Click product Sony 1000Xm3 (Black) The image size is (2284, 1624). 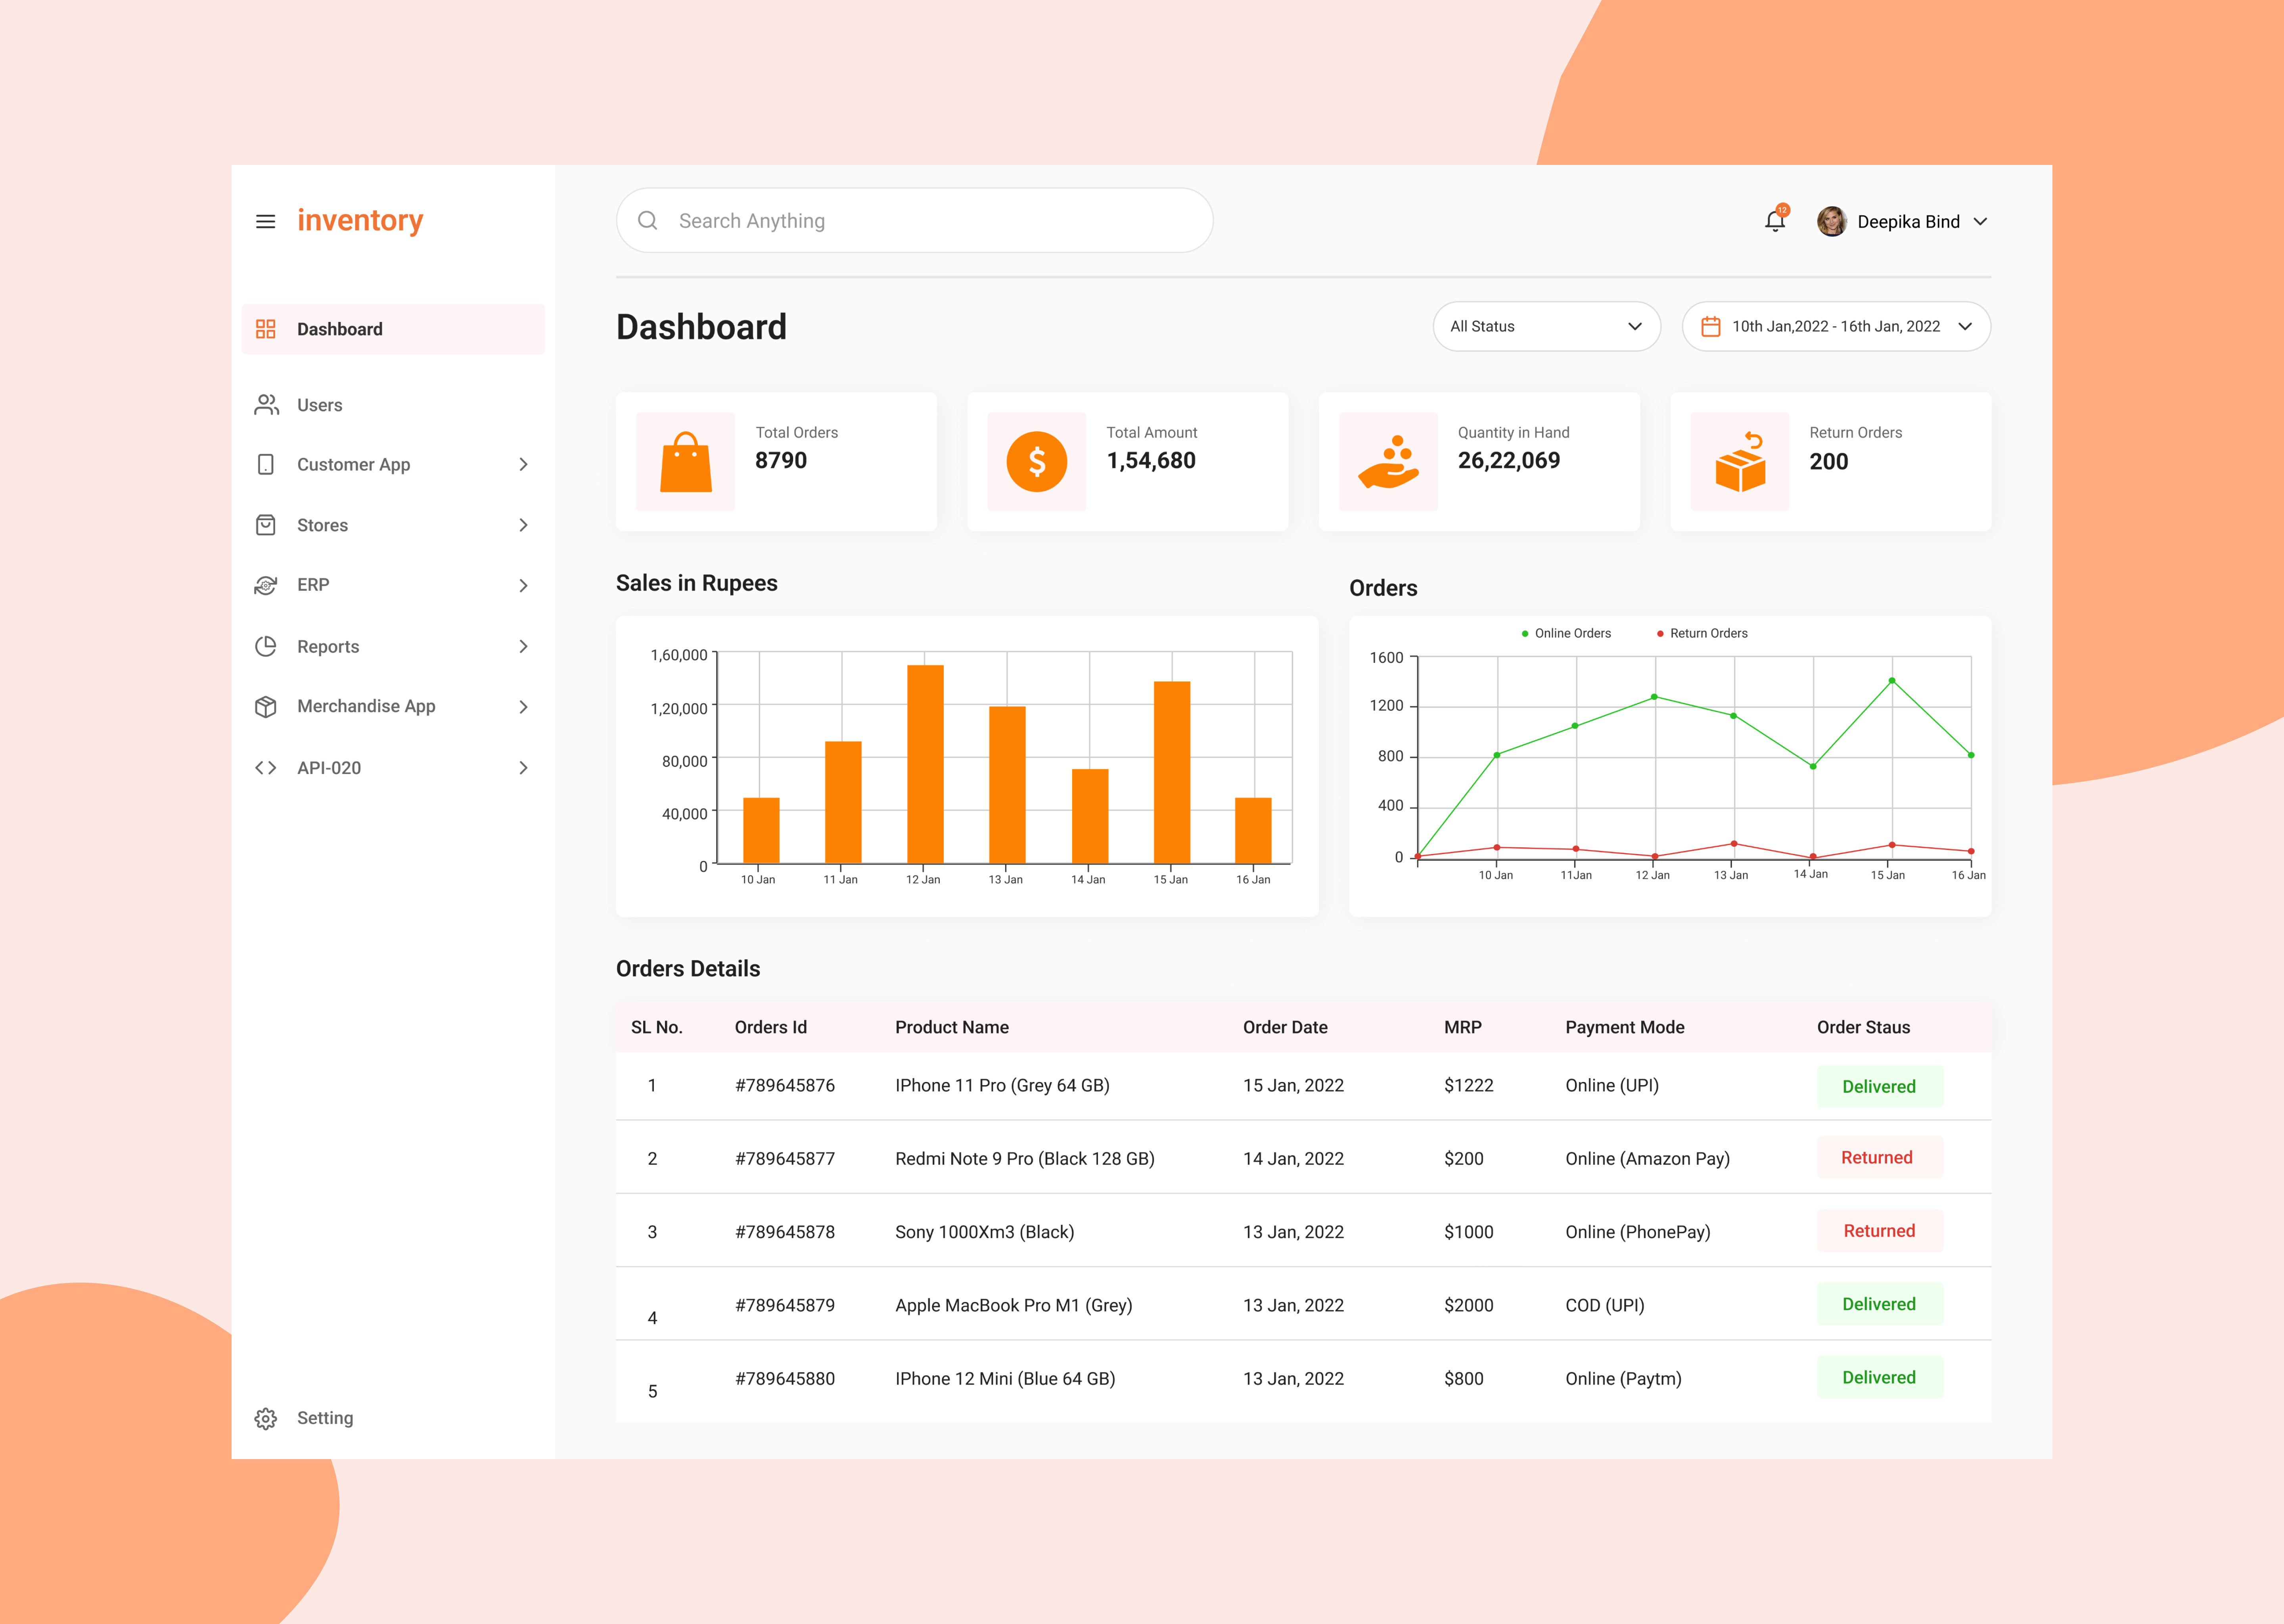(x=984, y=1232)
